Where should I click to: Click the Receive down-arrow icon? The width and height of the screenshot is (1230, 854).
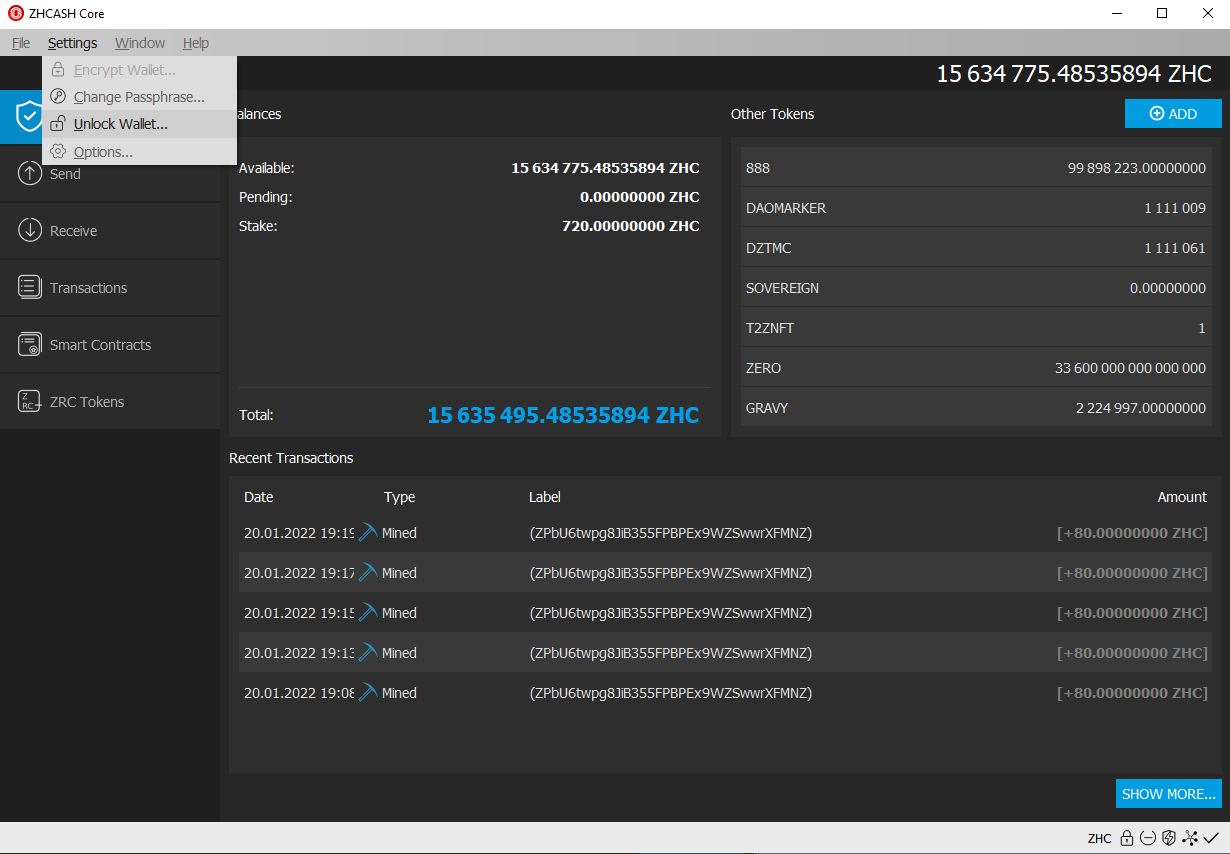click(x=30, y=230)
